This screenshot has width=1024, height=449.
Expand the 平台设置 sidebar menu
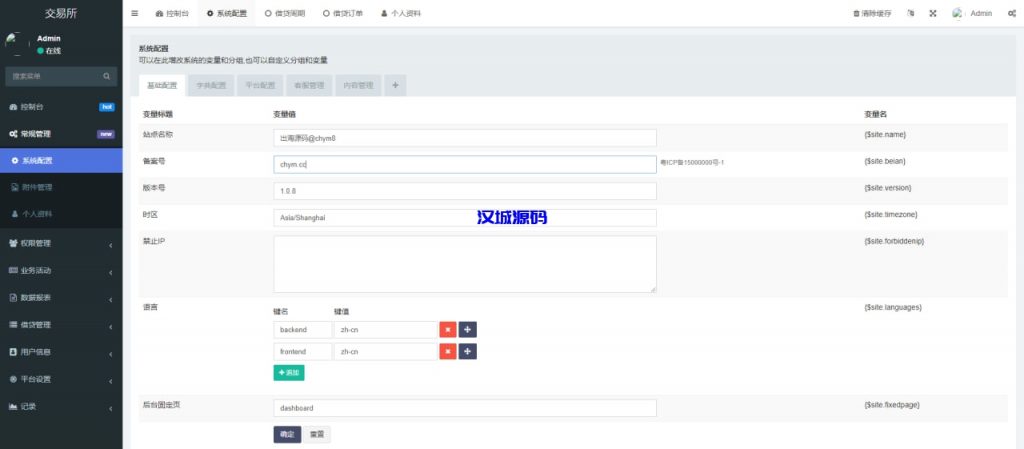(x=60, y=379)
